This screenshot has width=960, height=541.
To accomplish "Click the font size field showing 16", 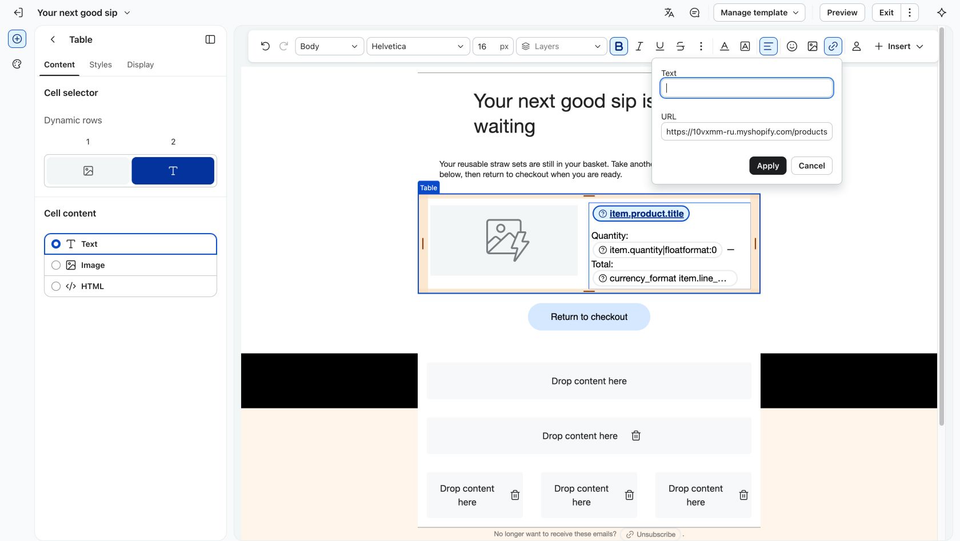I will pos(492,46).
